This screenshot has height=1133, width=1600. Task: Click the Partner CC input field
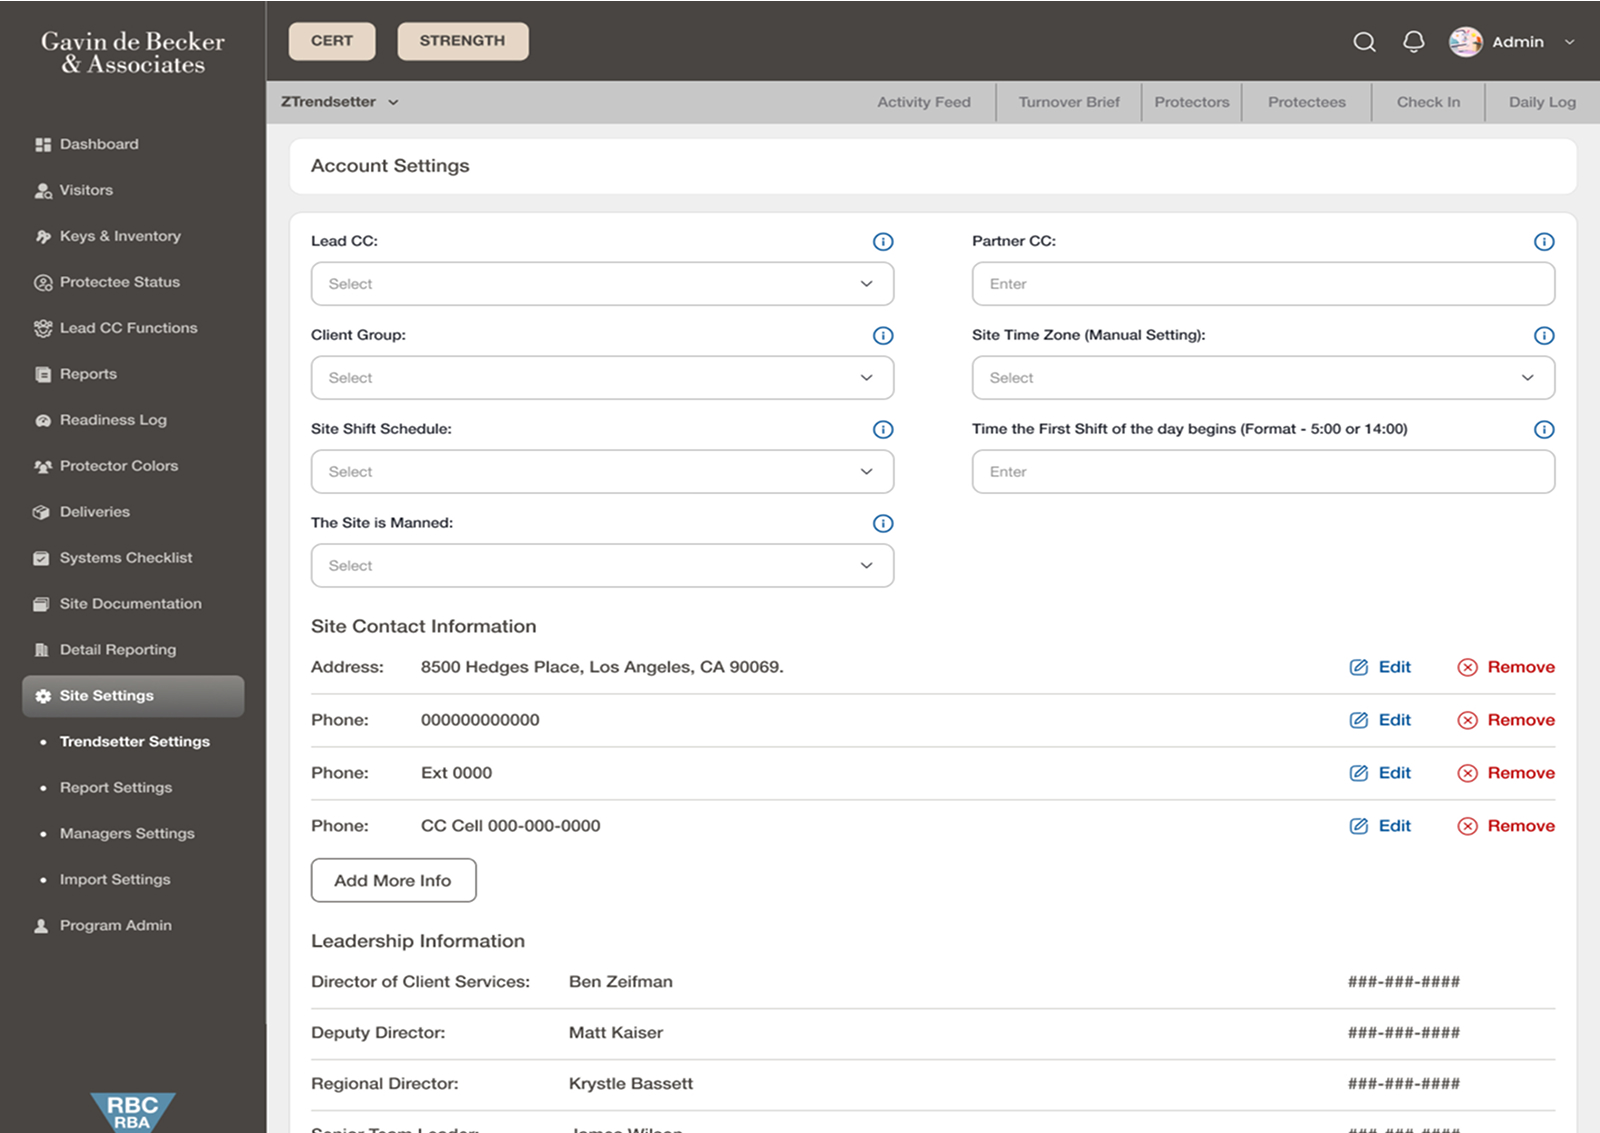1263,284
